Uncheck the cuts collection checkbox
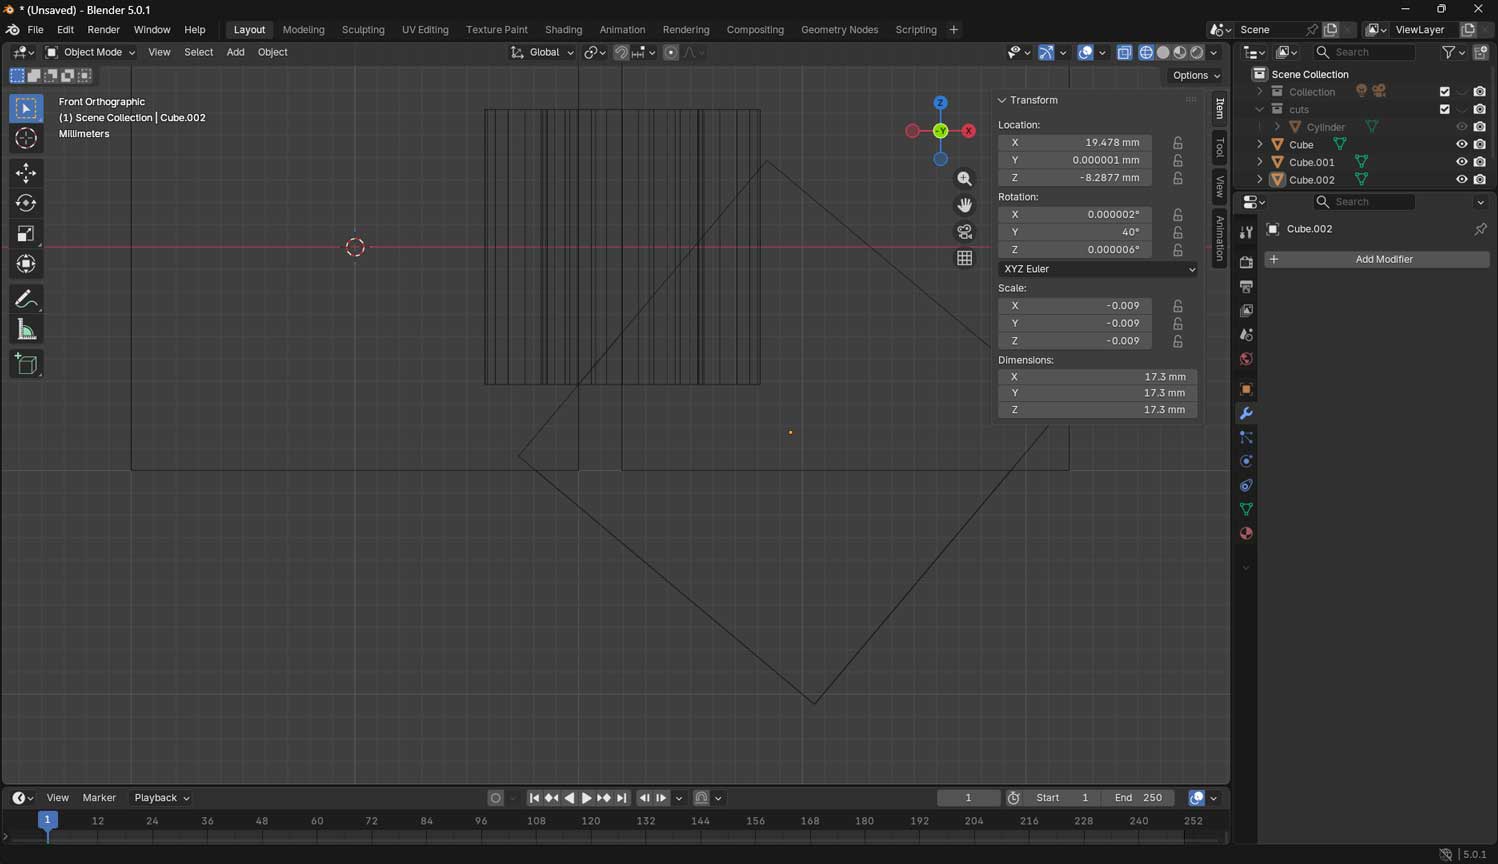The width and height of the screenshot is (1498, 864). pyautogui.click(x=1444, y=109)
